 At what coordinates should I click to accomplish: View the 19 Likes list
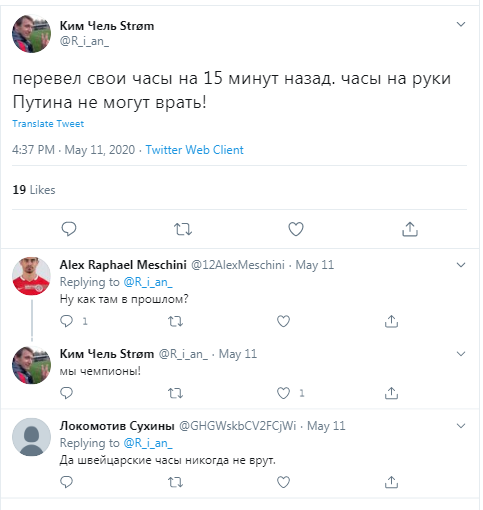click(x=34, y=190)
